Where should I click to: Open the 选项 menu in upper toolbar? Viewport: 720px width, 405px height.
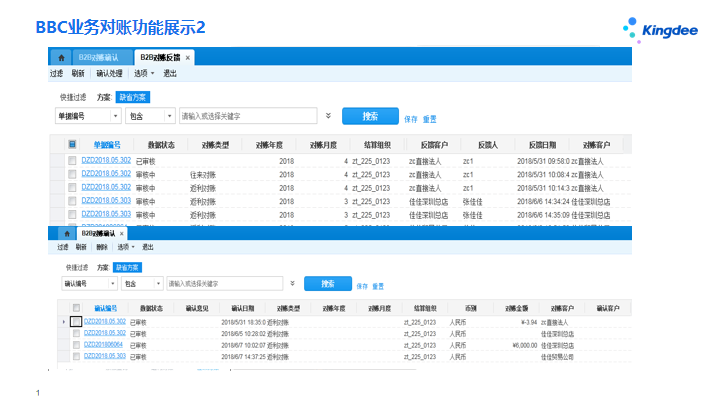point(143,73)
